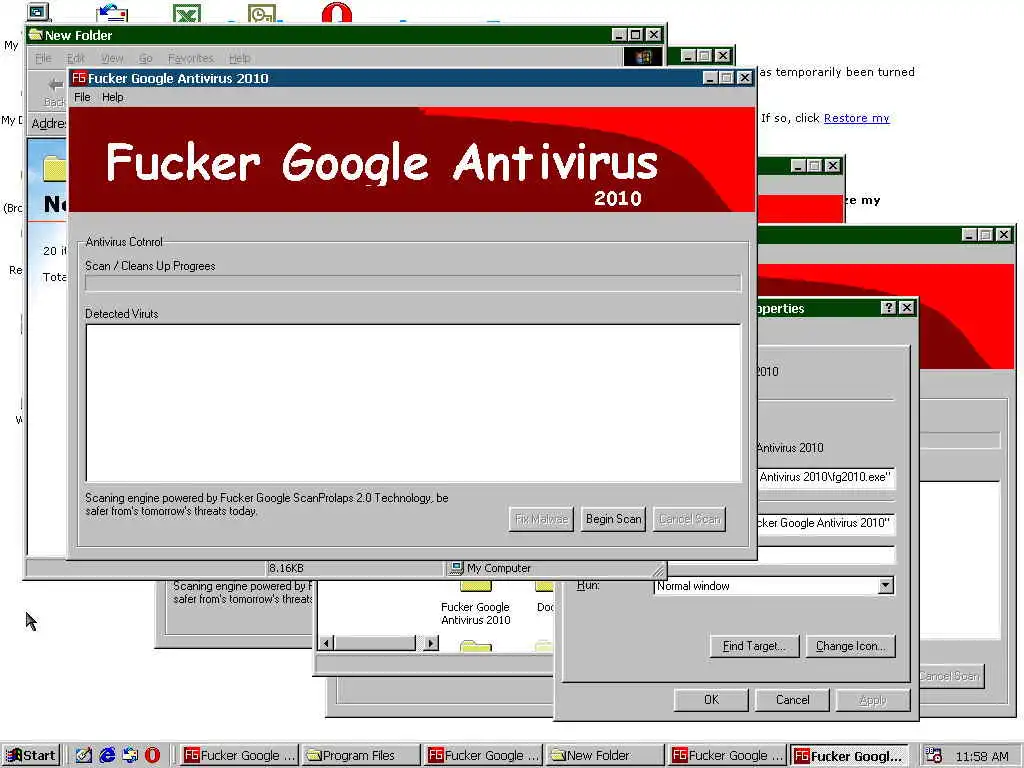Click the right arrow of the horizontal scrollbar
This screenshot has width=1024, height=768.
430,643
